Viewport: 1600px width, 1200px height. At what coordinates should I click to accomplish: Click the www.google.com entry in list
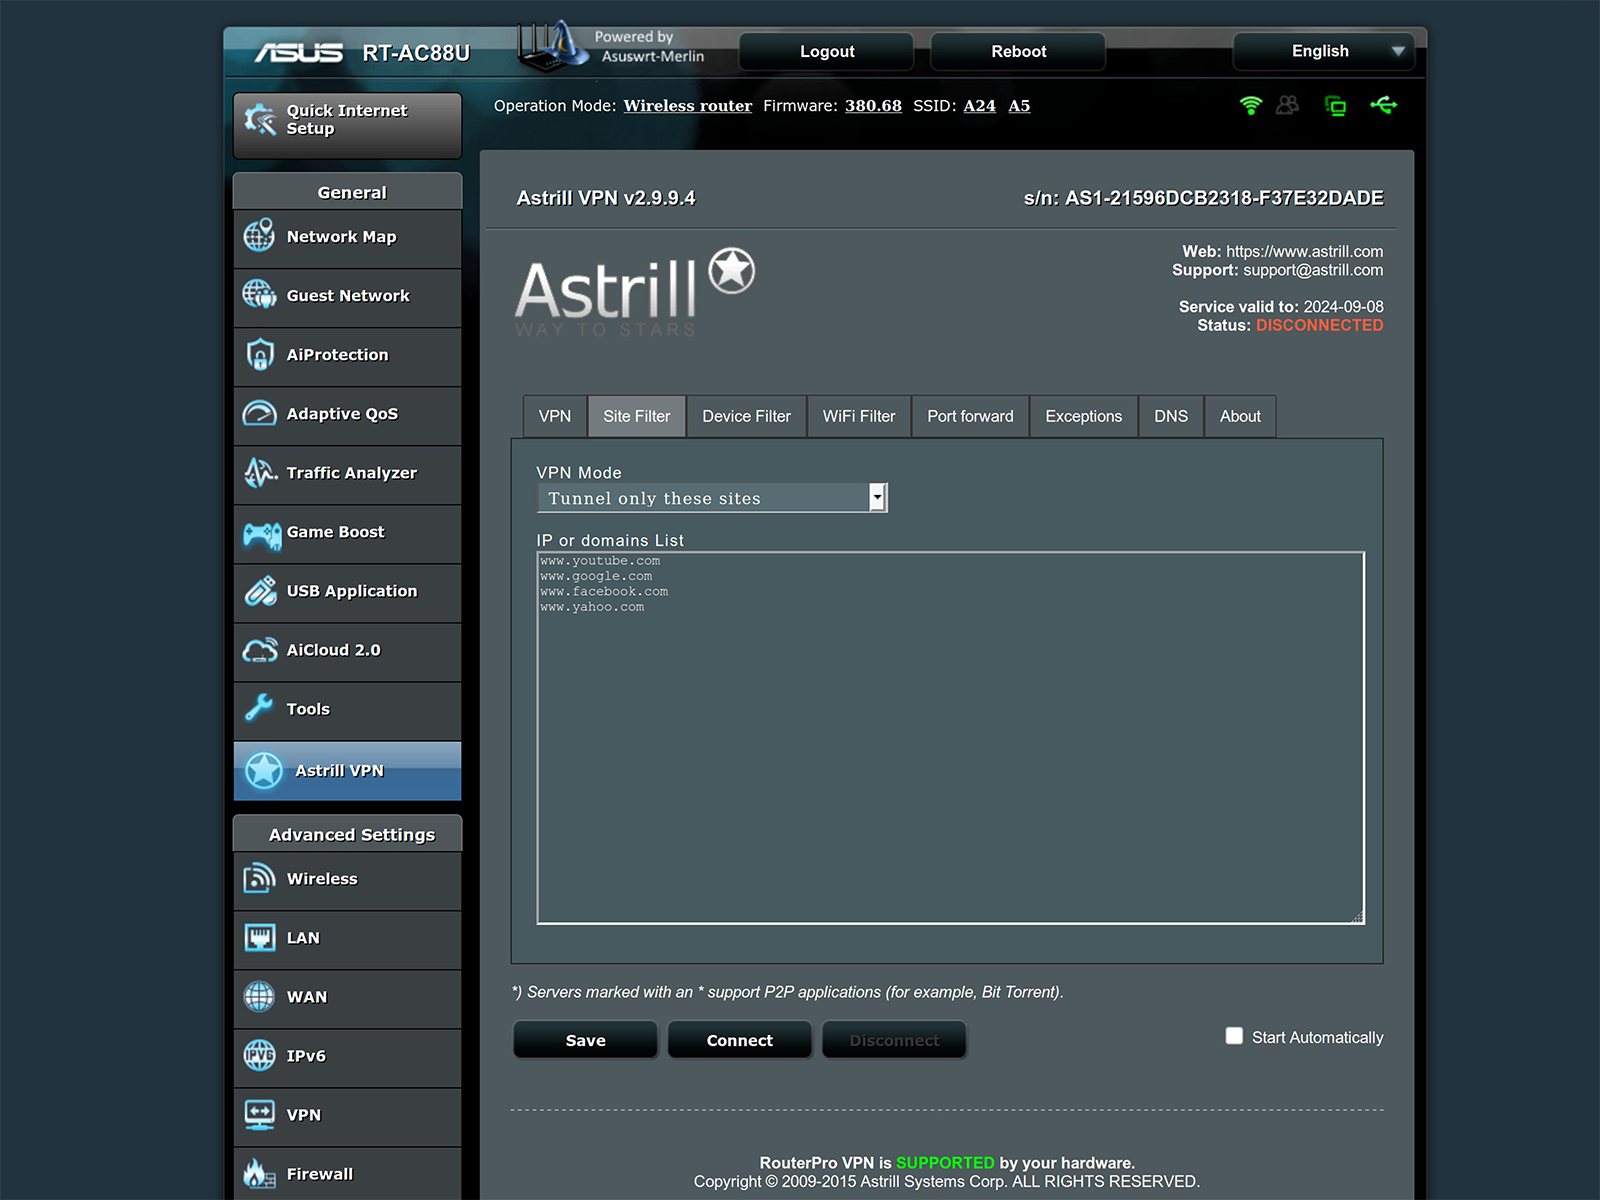(x=596, y=576)
